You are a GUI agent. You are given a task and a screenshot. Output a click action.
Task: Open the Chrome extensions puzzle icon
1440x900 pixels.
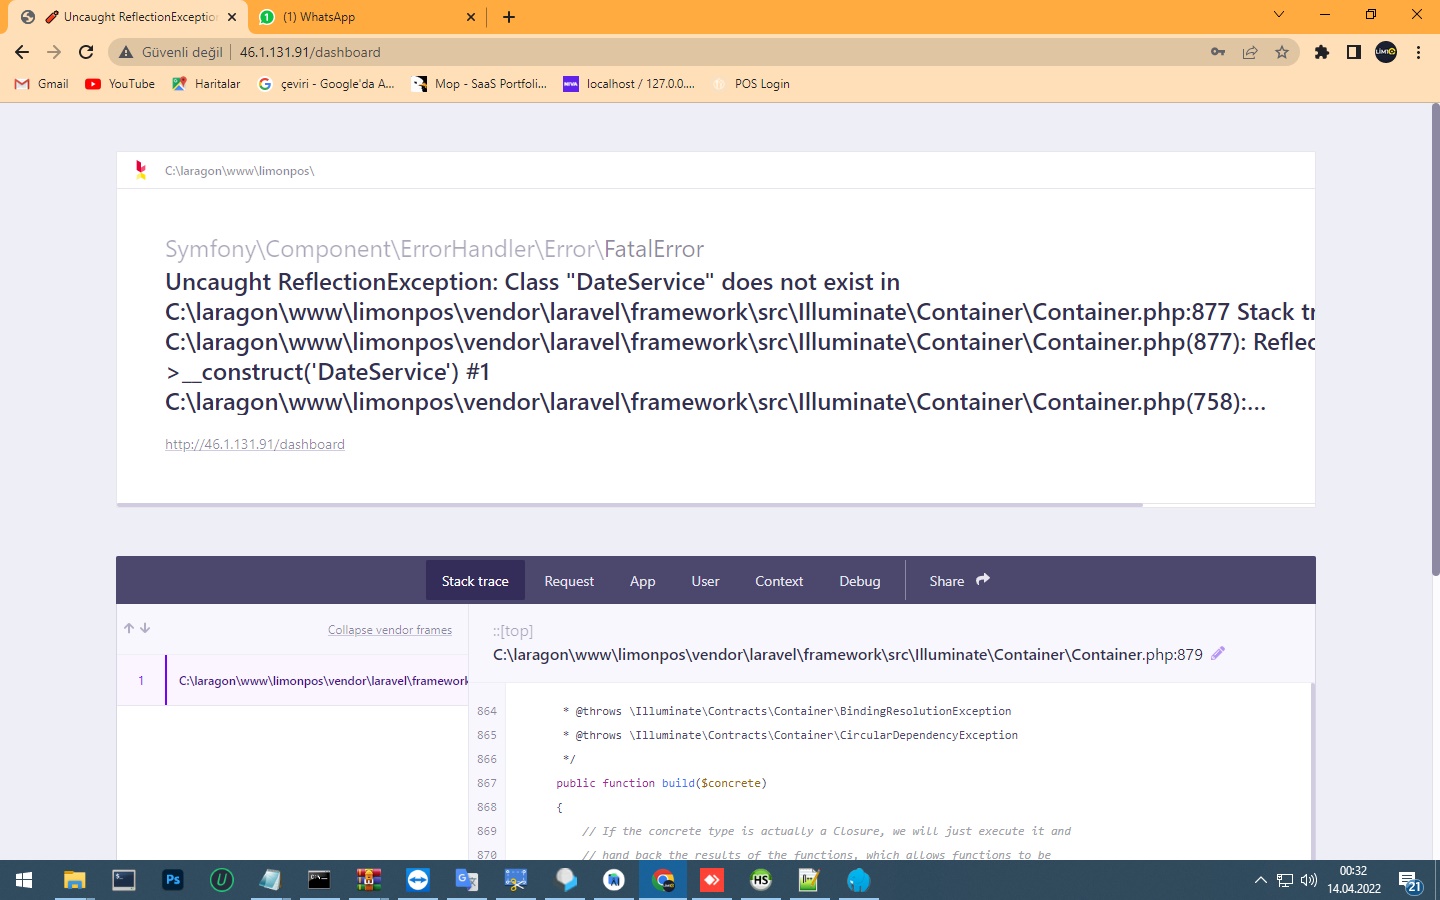pyautogui.click(x=1321, y=52)
